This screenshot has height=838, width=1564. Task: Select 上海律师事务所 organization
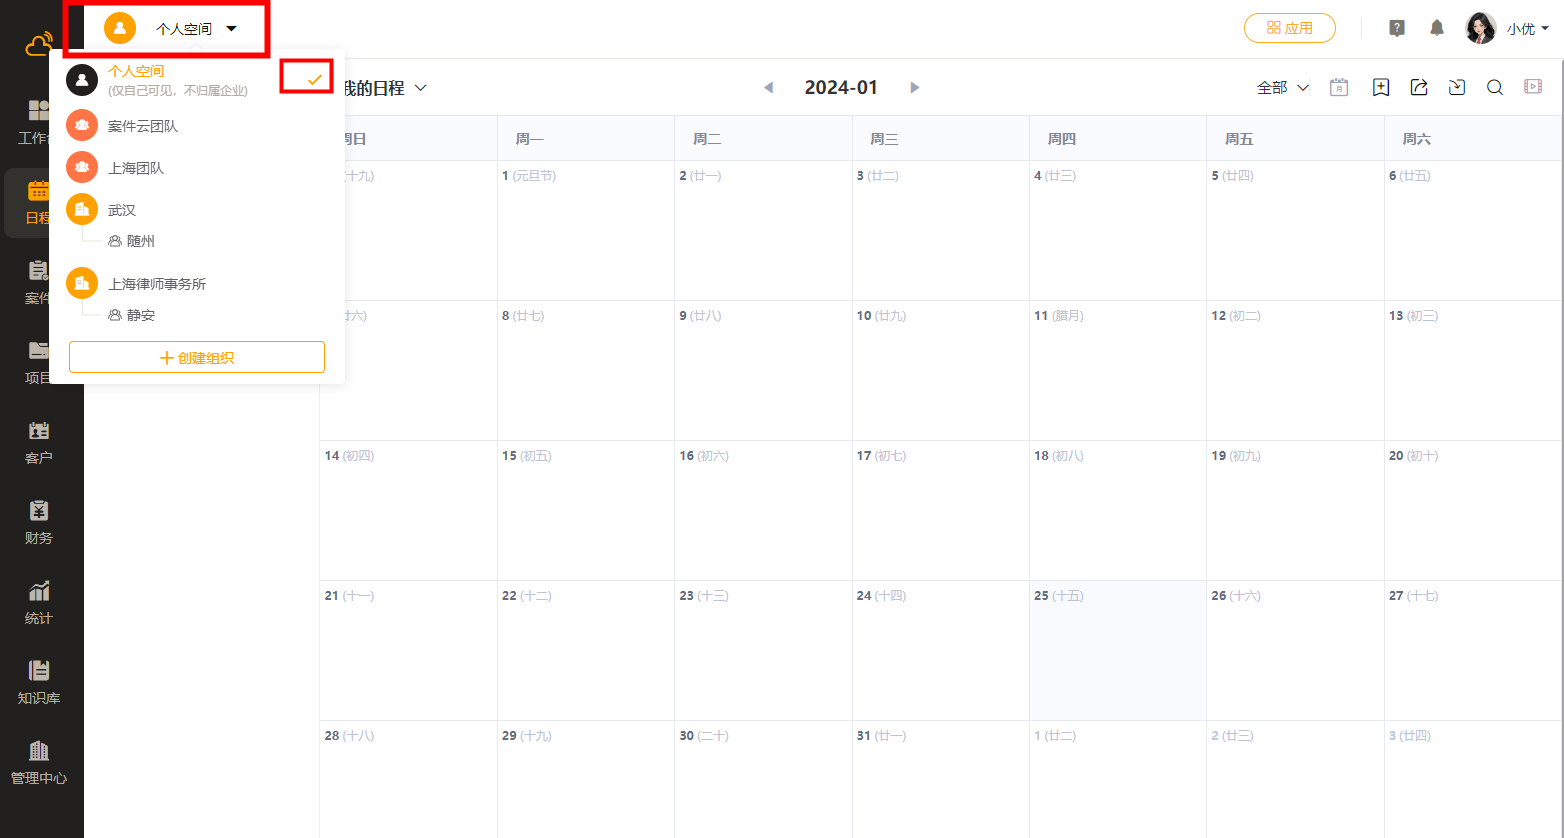click(157, 284)
